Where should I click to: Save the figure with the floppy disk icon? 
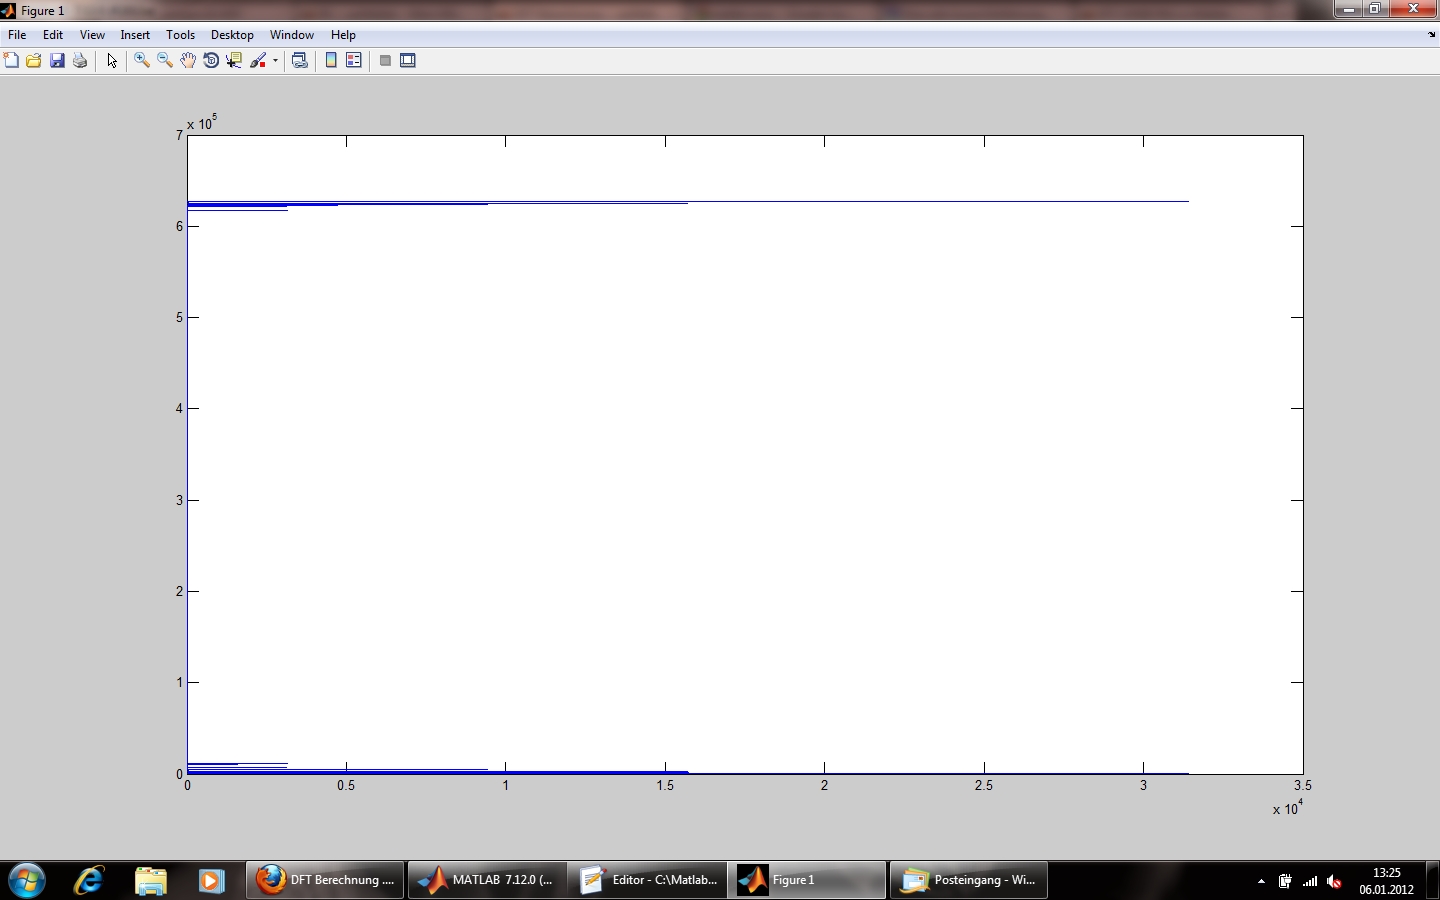click(57, 61)
